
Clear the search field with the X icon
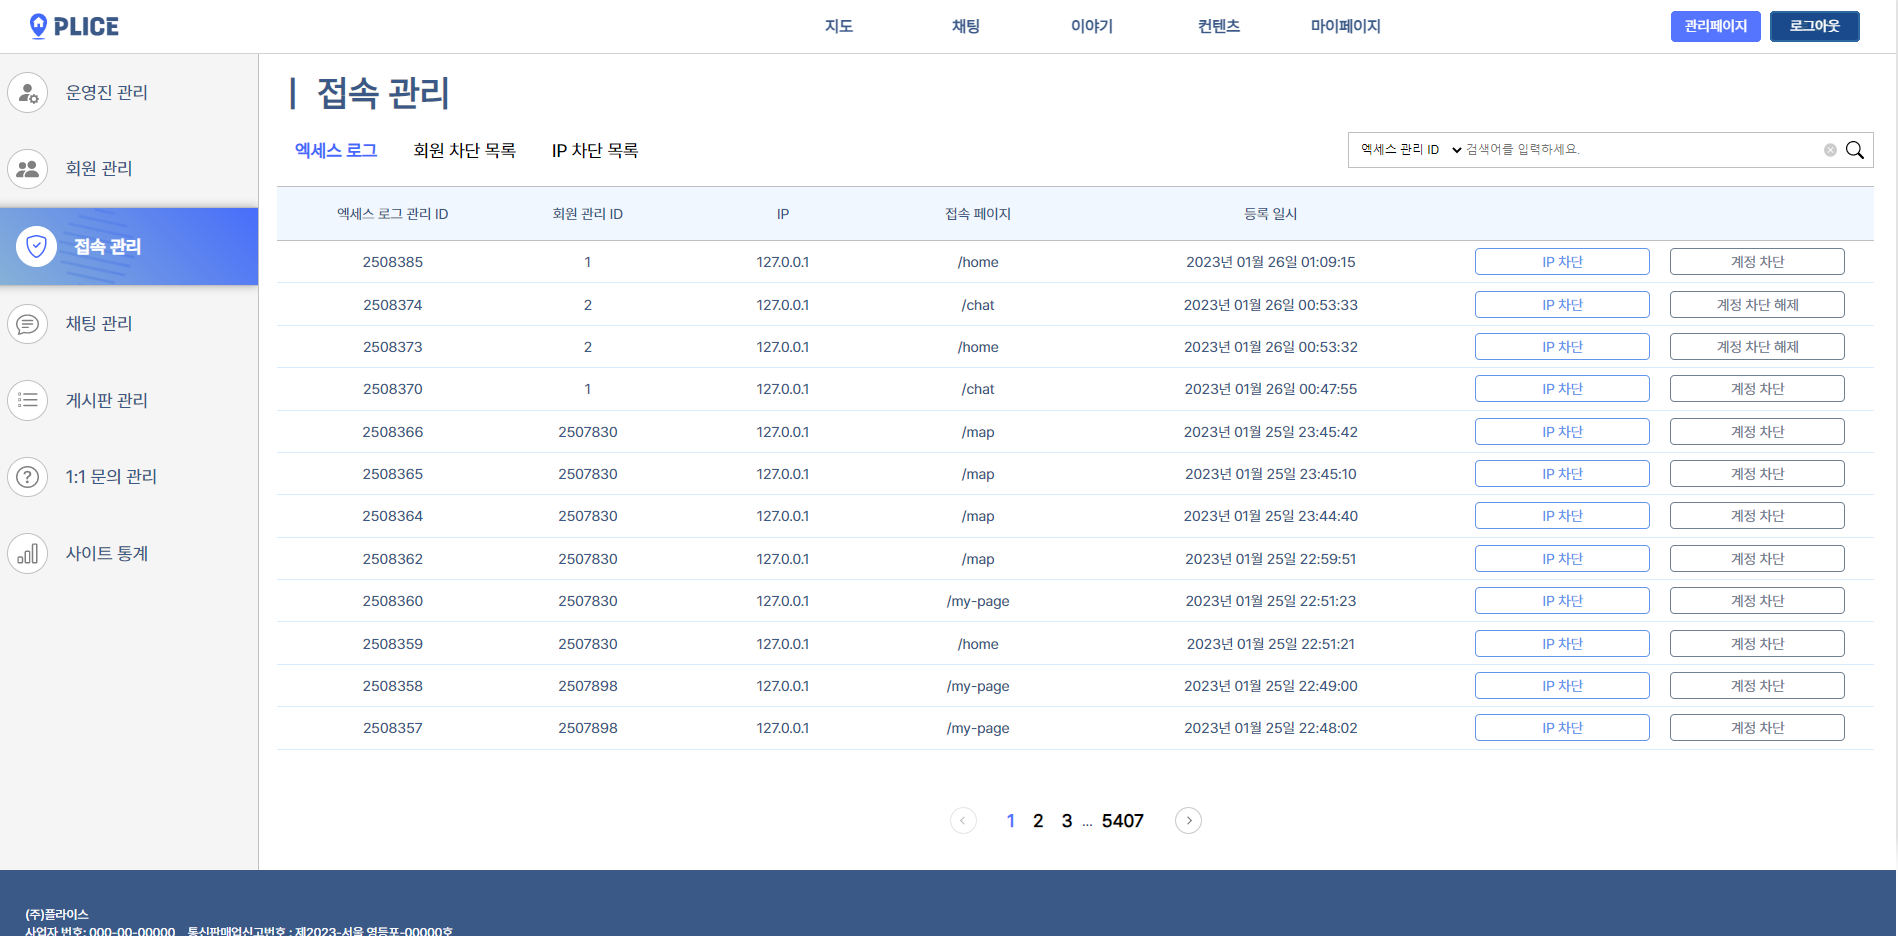click(x=1831, y=150)
